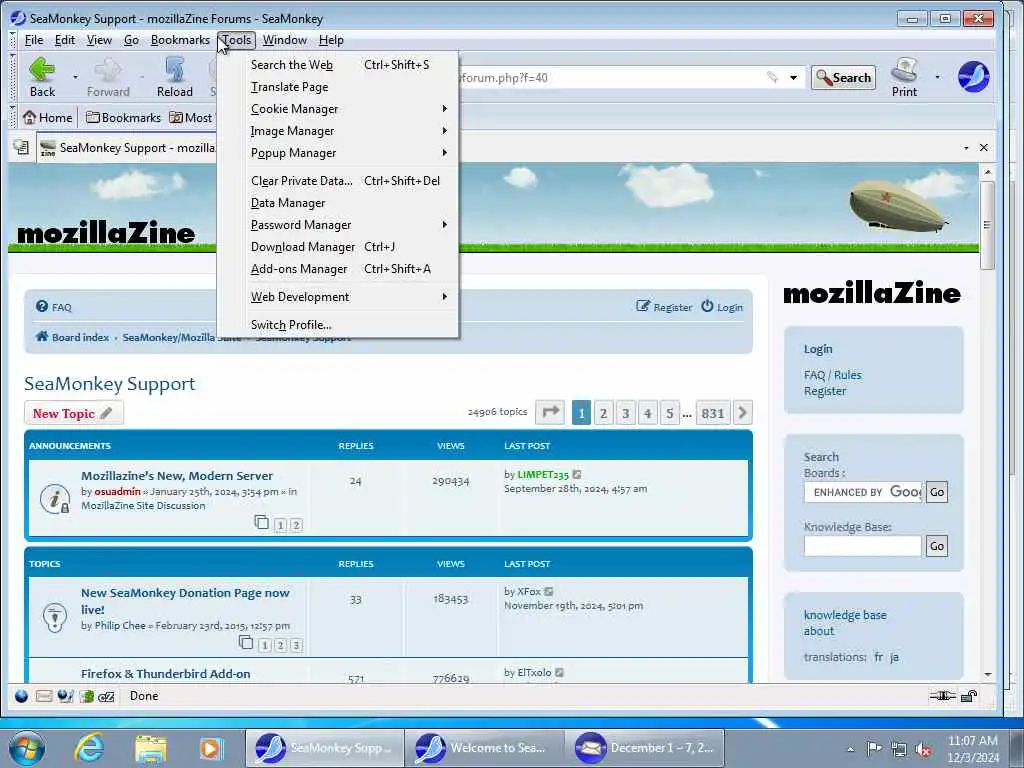Viewport: 1024px width, 768px height.
Task: Open Print button dropdown arrow
Action: pos(938,77)
